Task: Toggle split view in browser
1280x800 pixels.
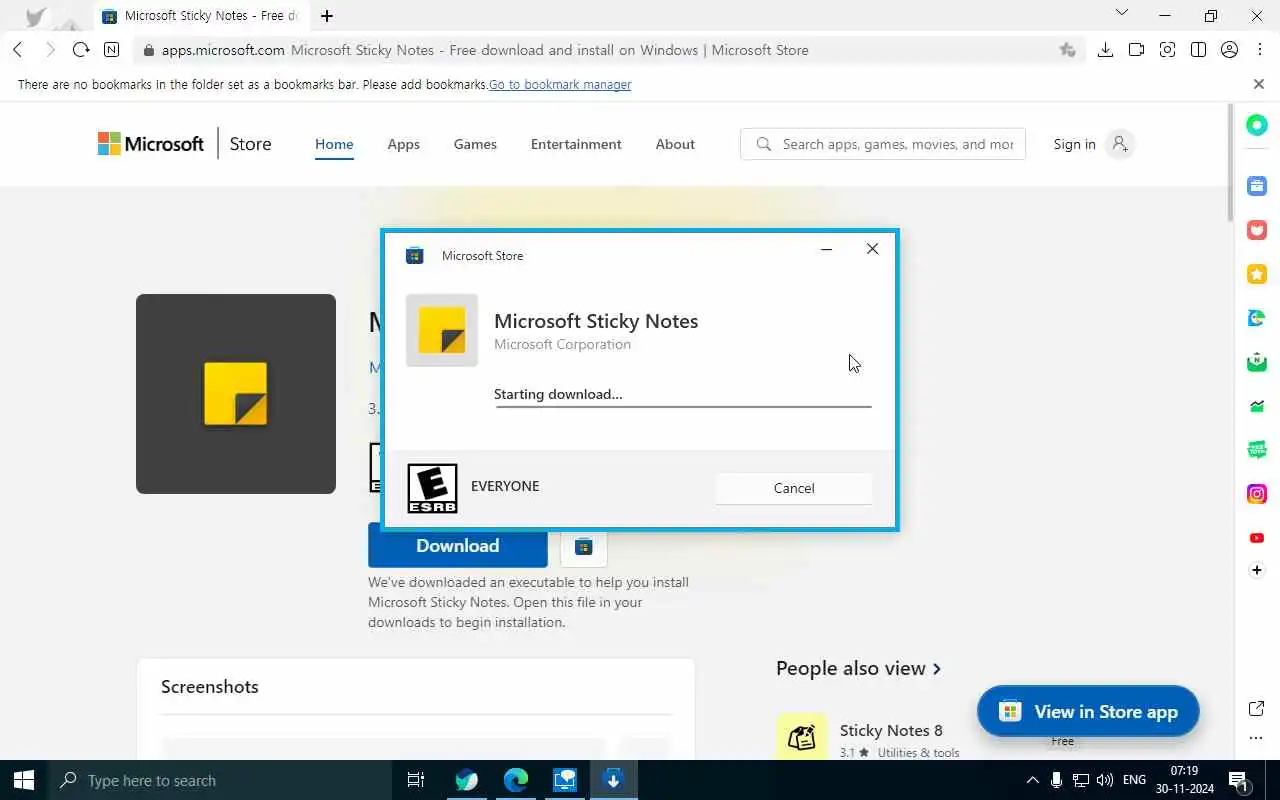Action: point(1198,50)
